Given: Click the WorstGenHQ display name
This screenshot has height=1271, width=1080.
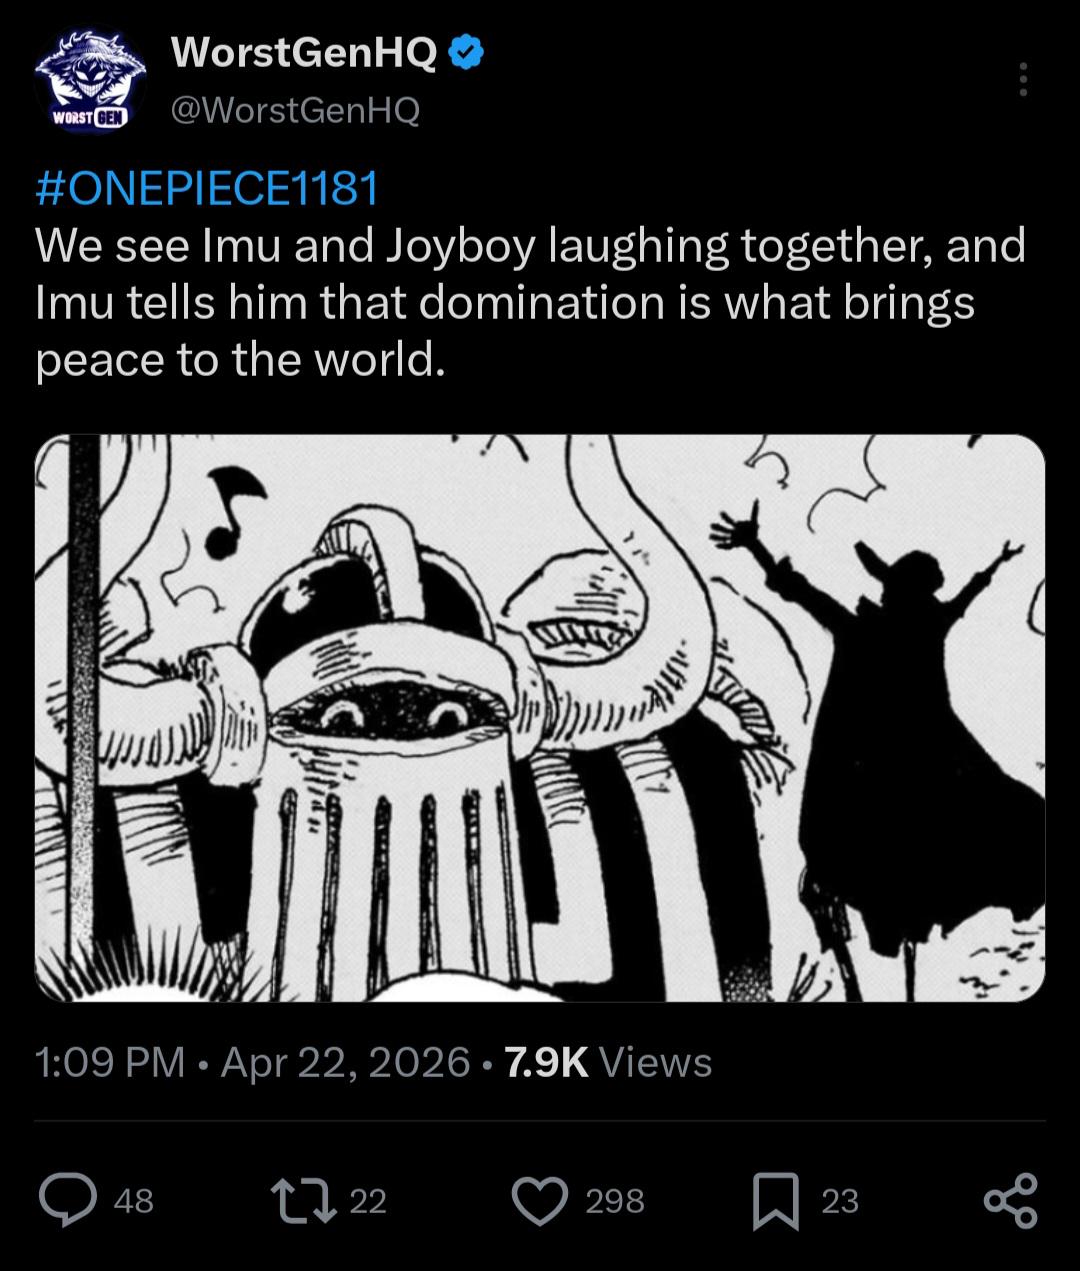Looking at the screenshot, I should click(304, 53).
